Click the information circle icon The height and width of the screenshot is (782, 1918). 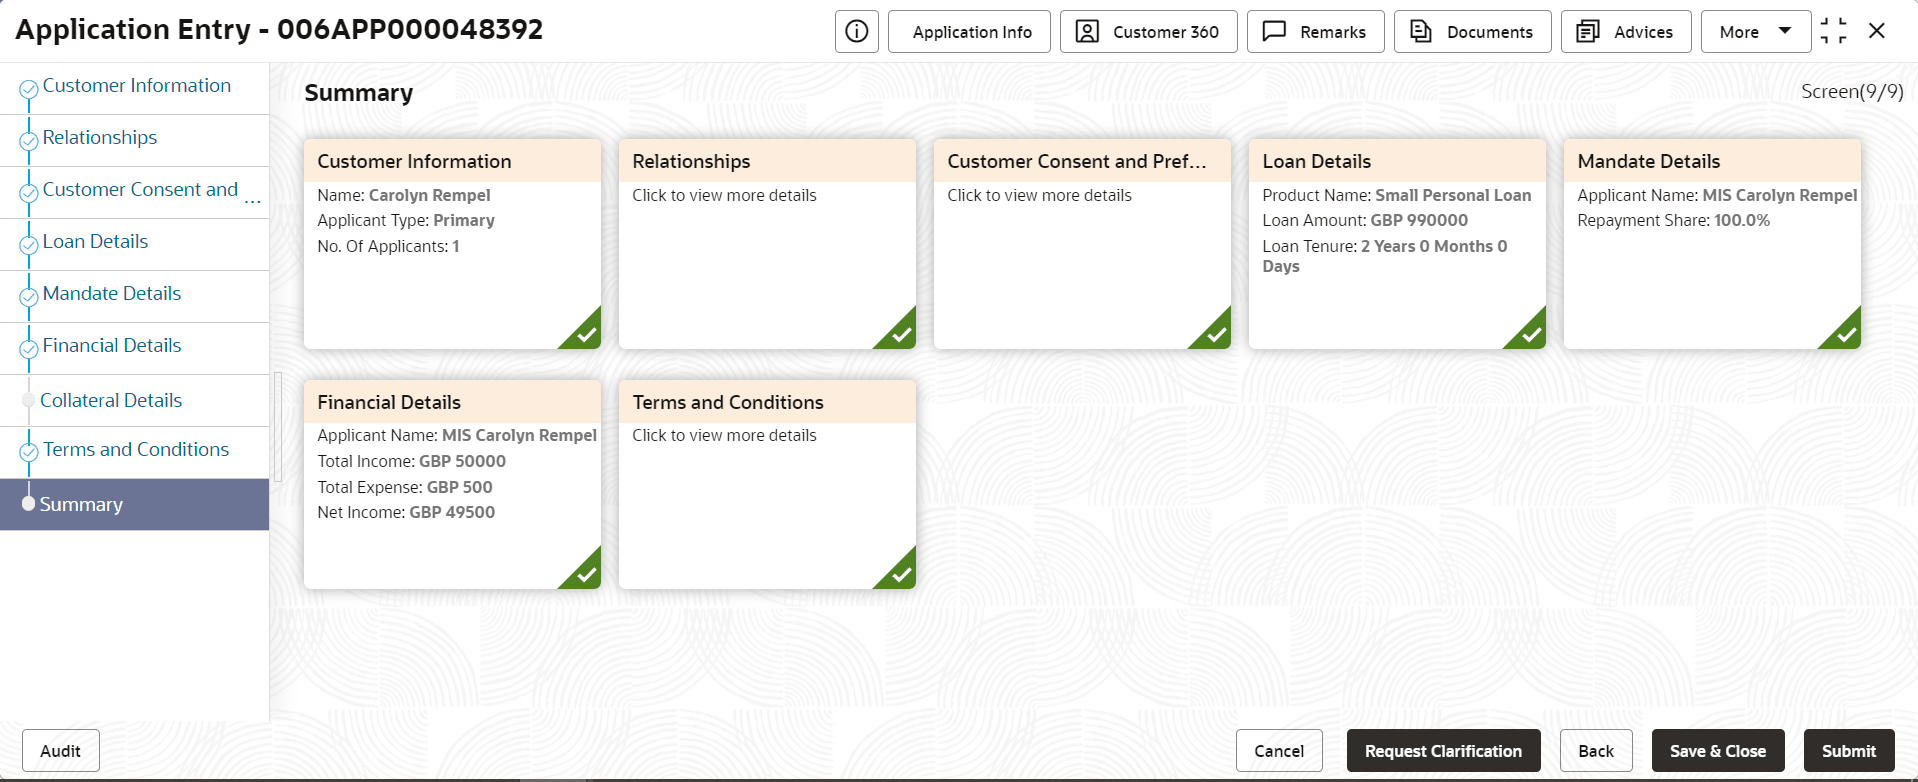click(x=857, y=32)
